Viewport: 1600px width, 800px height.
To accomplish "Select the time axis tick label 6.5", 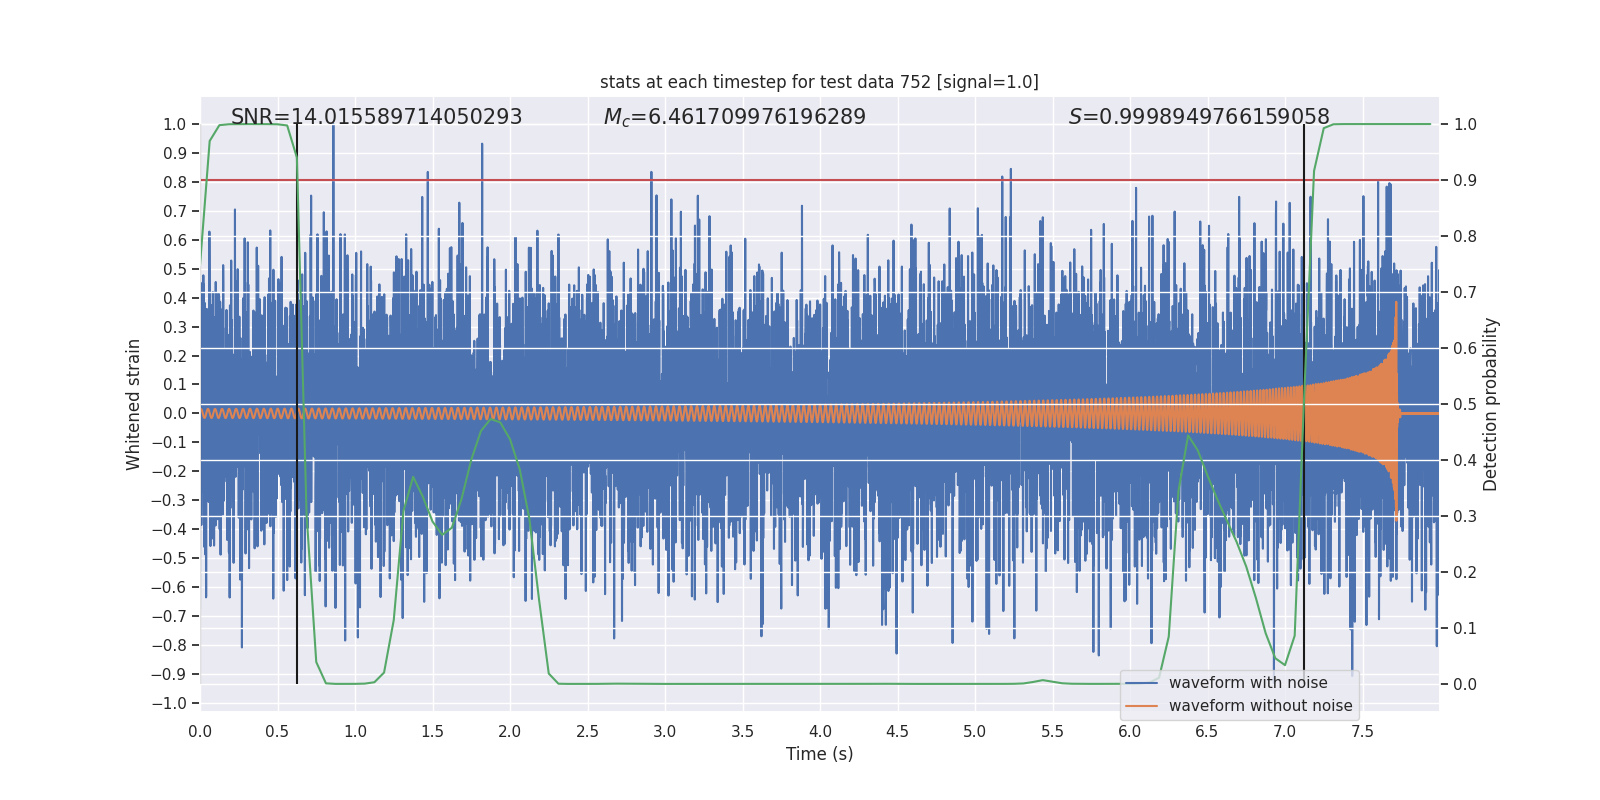I will [x=1207, y=732].
